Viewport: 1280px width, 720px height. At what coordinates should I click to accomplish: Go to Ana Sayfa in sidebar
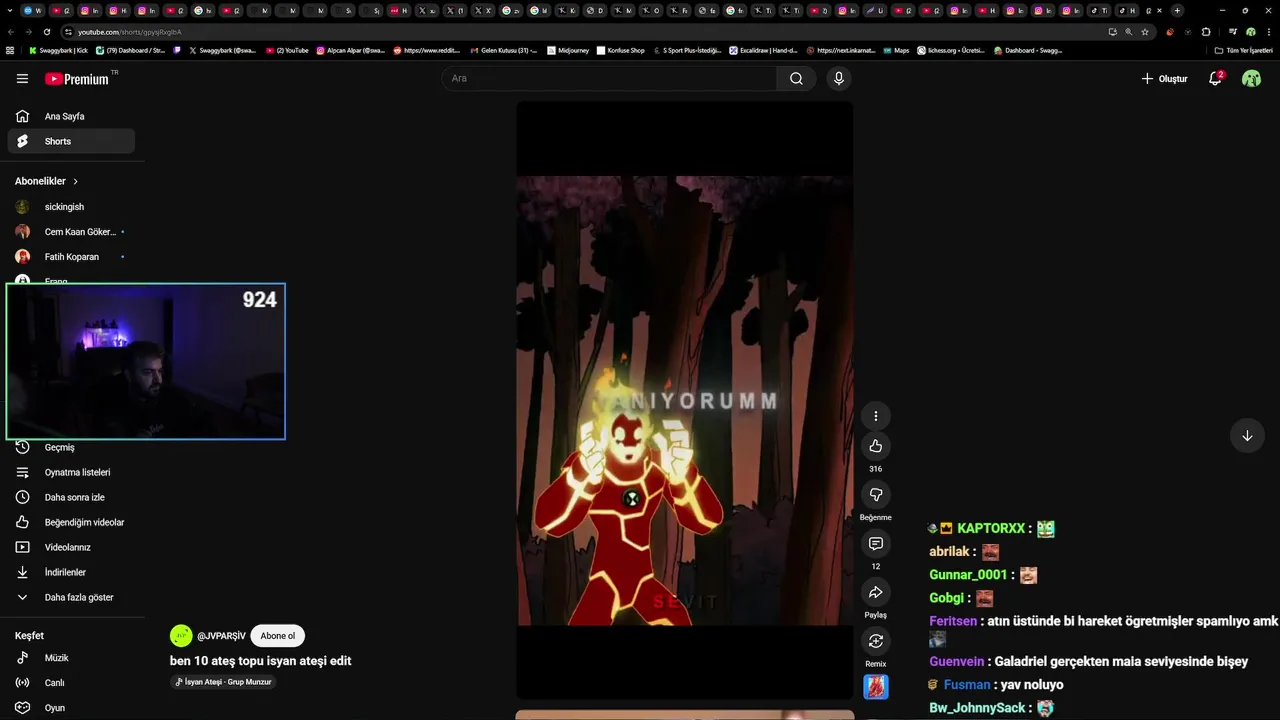point(71,116)
